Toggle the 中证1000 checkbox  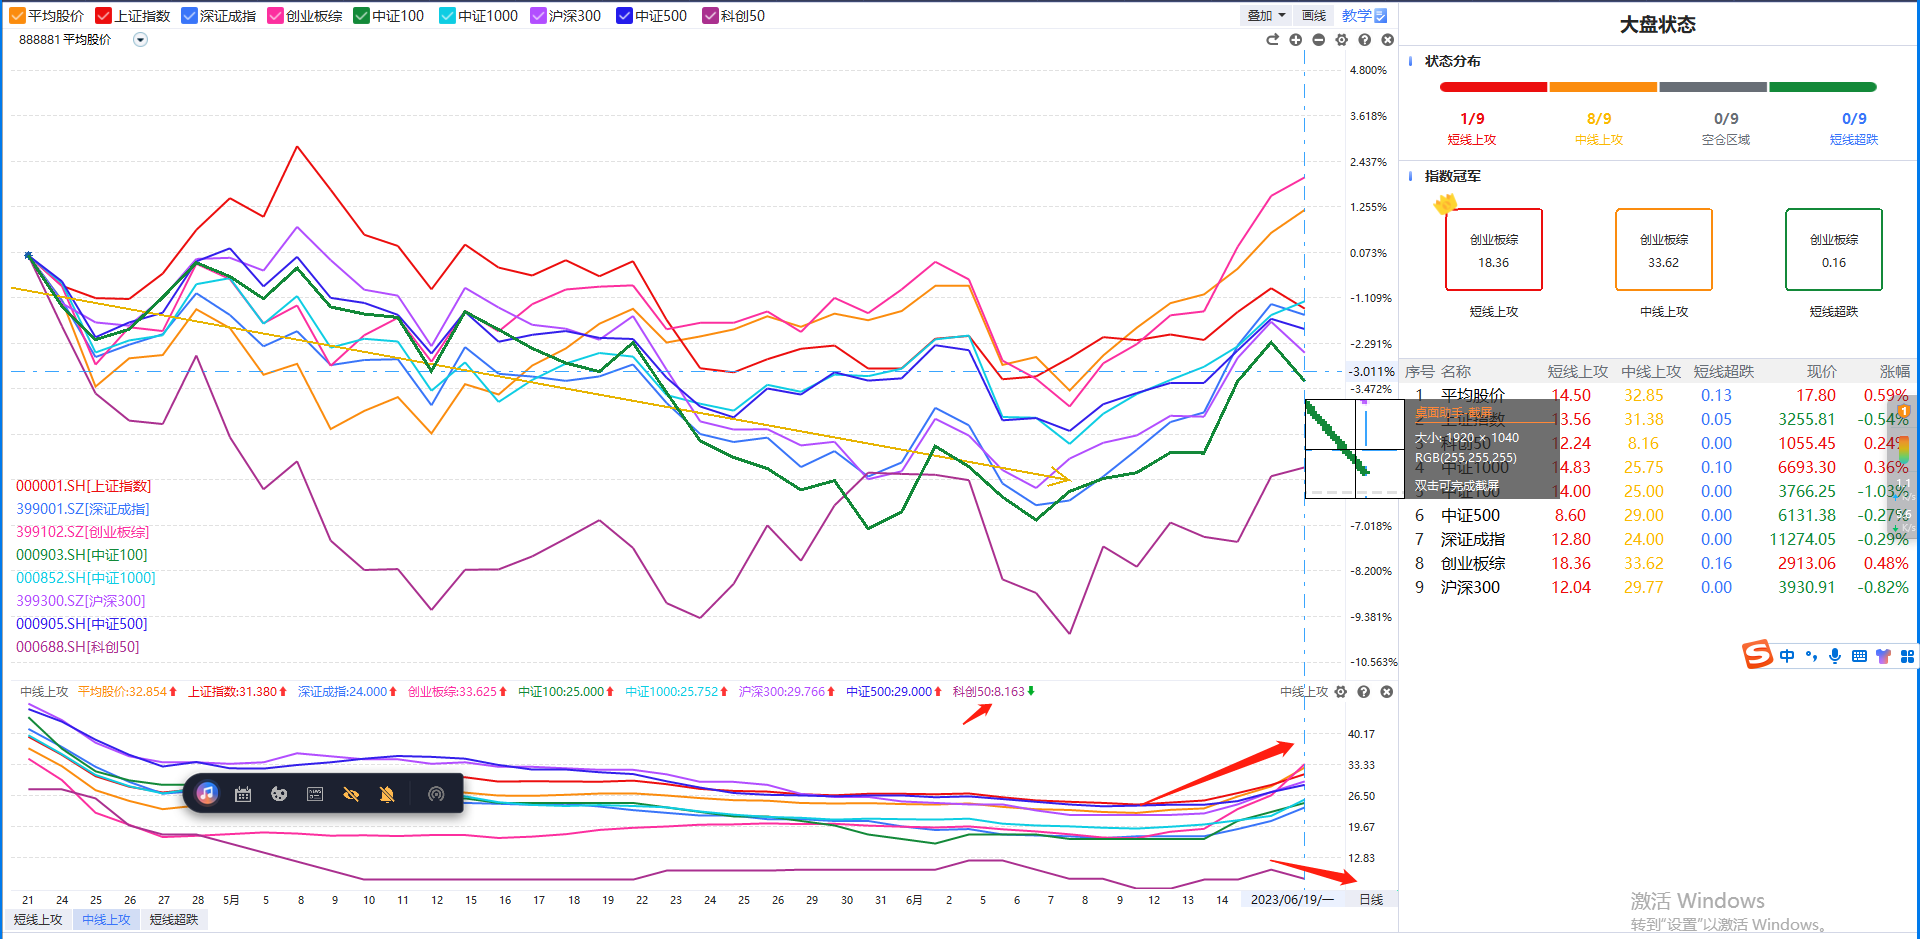pos(447,16)
